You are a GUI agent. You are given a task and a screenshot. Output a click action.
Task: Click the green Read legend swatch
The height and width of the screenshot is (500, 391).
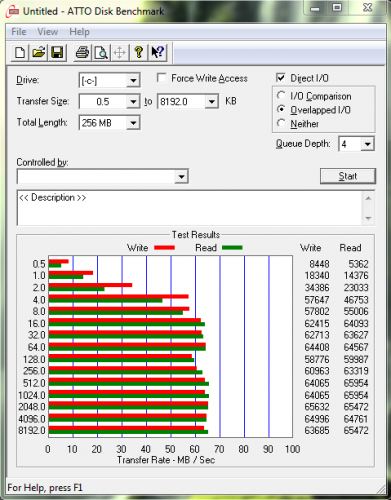coord(232,248)
